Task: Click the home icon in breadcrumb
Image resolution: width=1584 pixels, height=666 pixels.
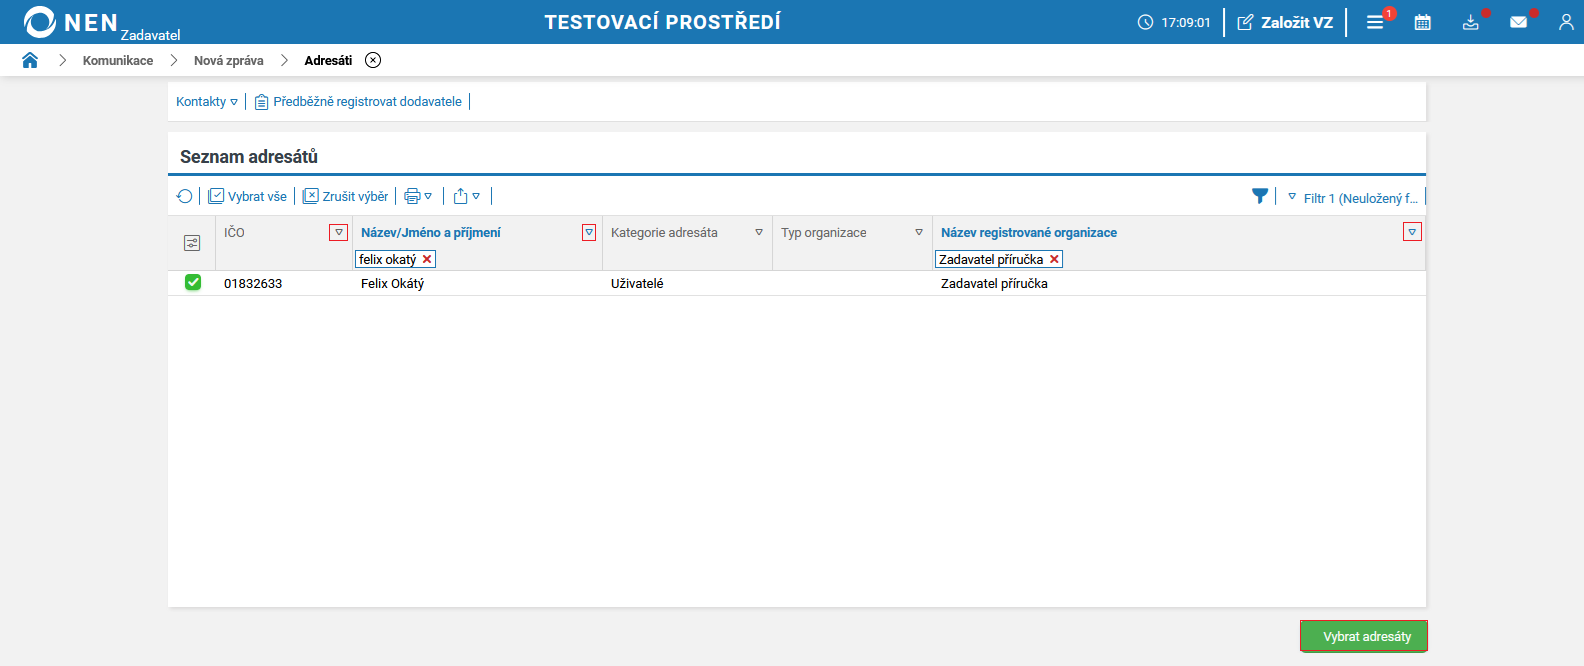Action: (x=30, y=60)
